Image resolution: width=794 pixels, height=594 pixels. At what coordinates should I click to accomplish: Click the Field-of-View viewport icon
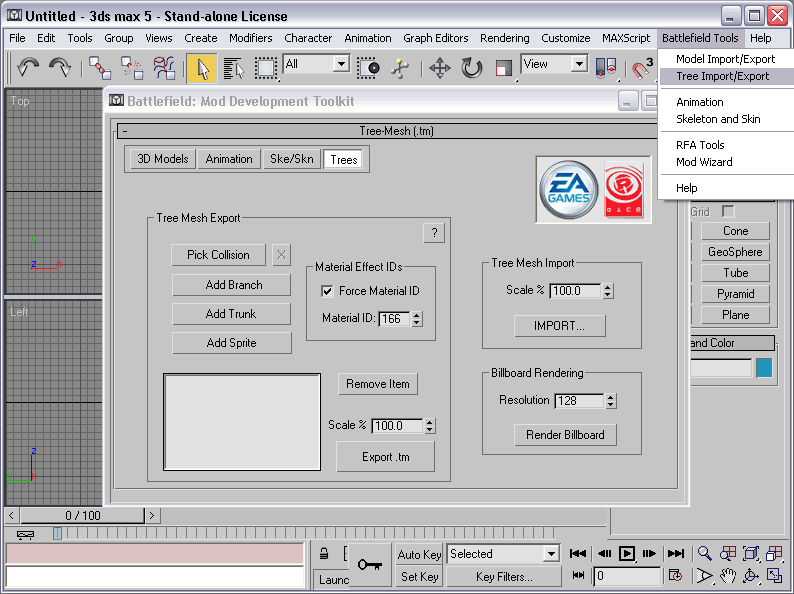pos(704,576)
